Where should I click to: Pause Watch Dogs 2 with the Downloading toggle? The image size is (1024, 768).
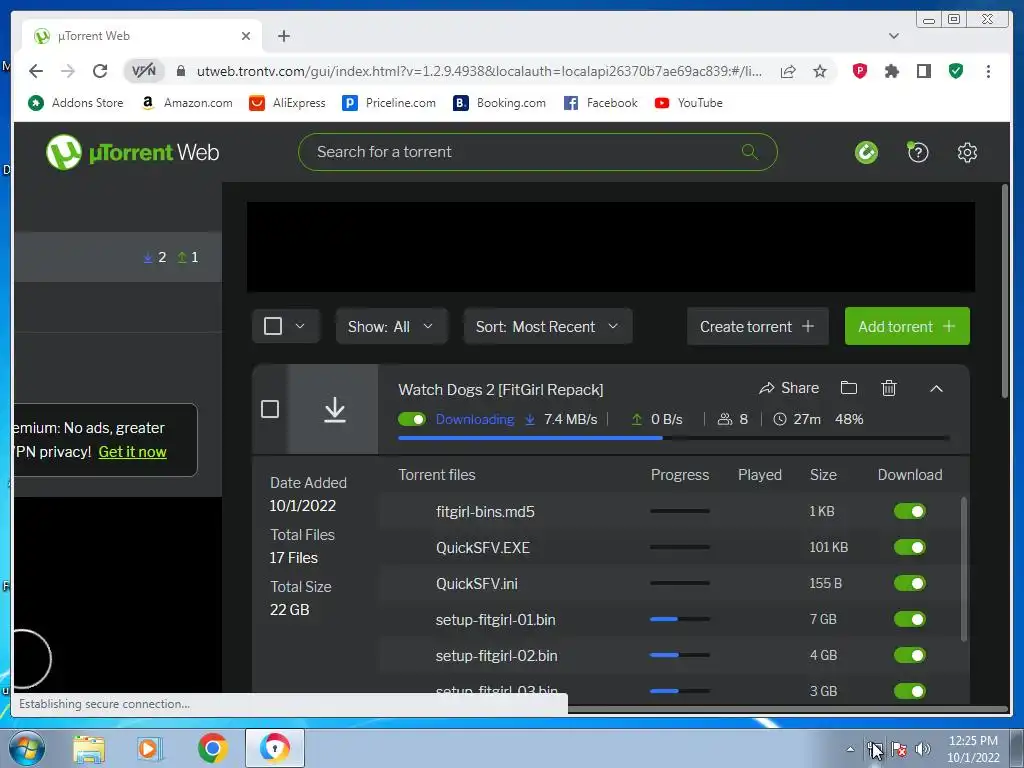click(411, 419)
